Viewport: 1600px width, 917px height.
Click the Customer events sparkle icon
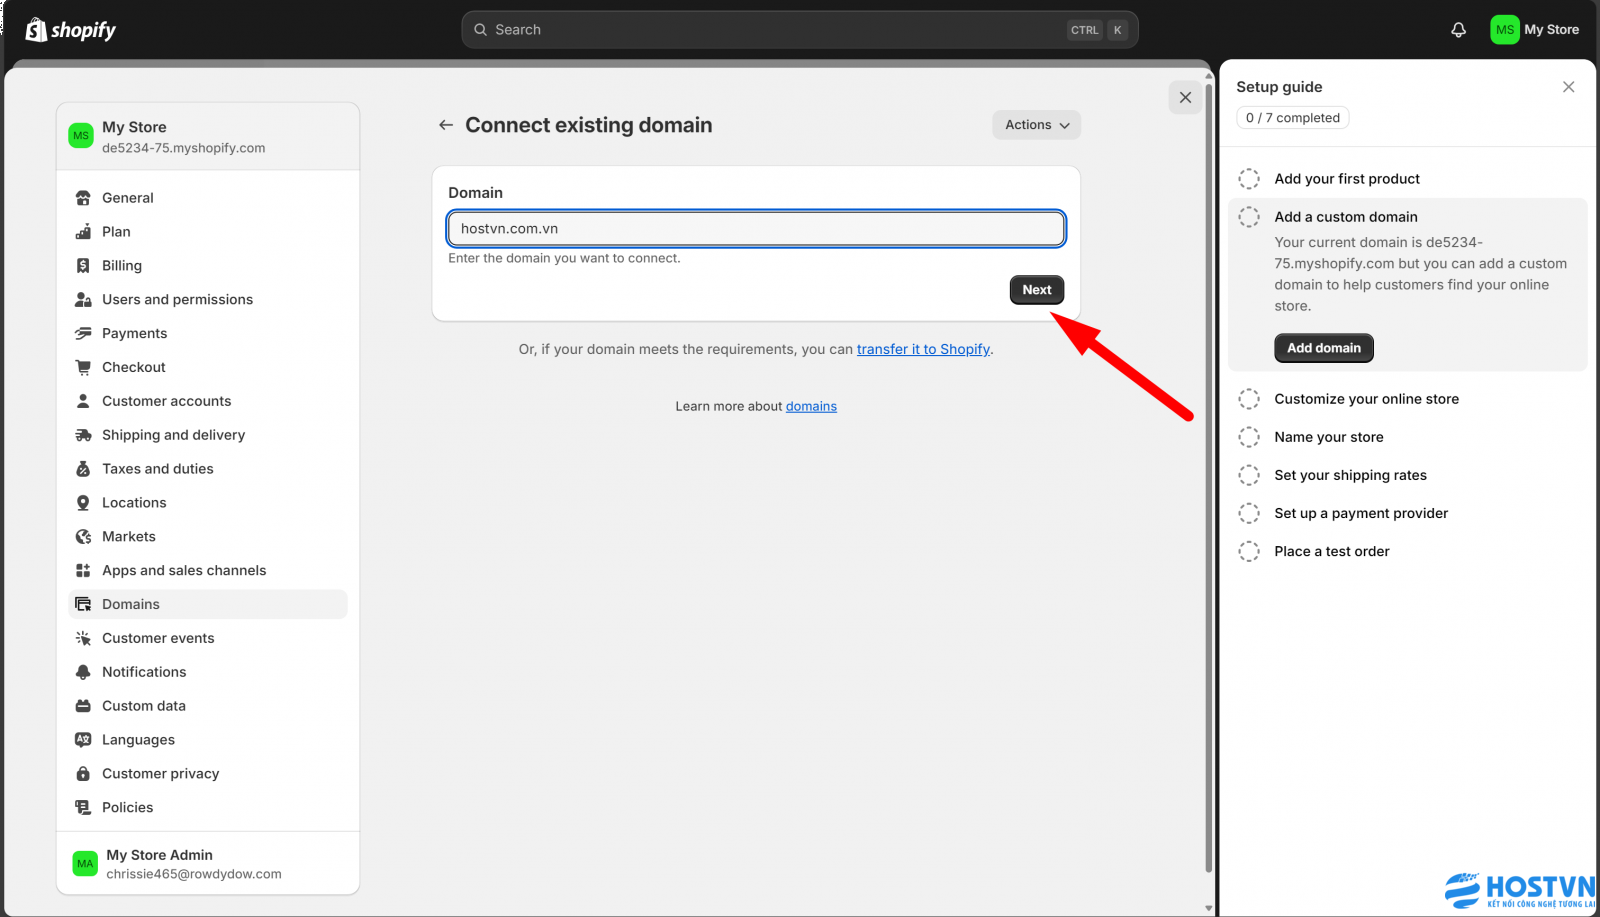coord(83,638)
